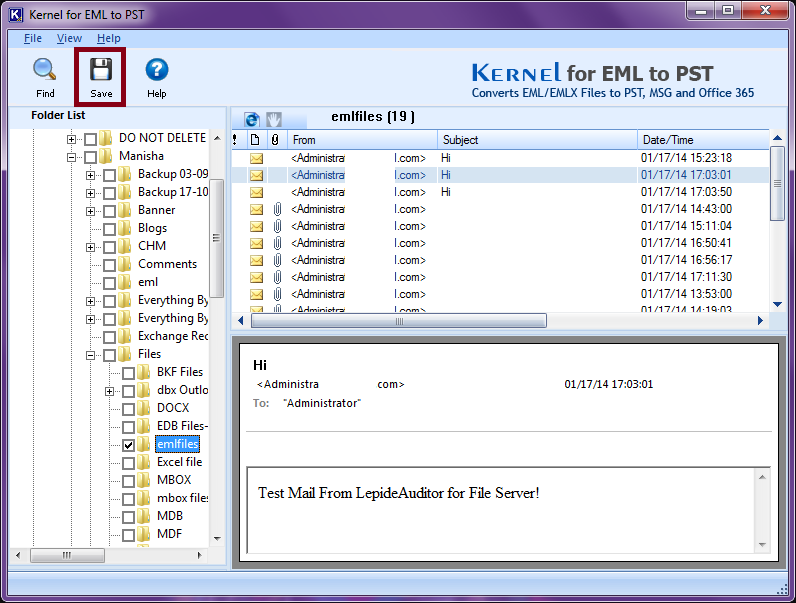The height and width of the screenshot is (603, 796).
Task: Click the mail list horizontal scrollbar thumb
Action: 399,321
